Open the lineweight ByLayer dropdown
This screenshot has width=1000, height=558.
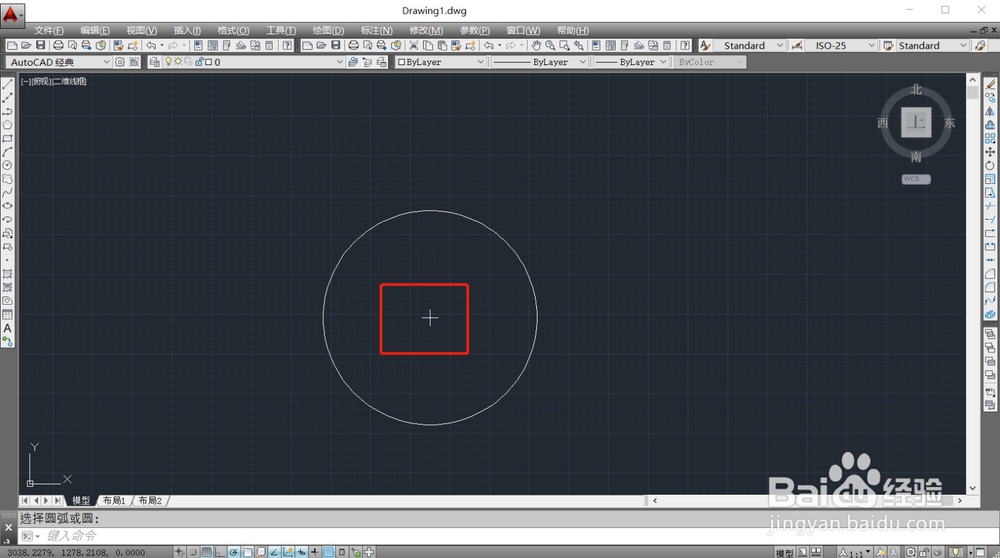coord(663,62)
